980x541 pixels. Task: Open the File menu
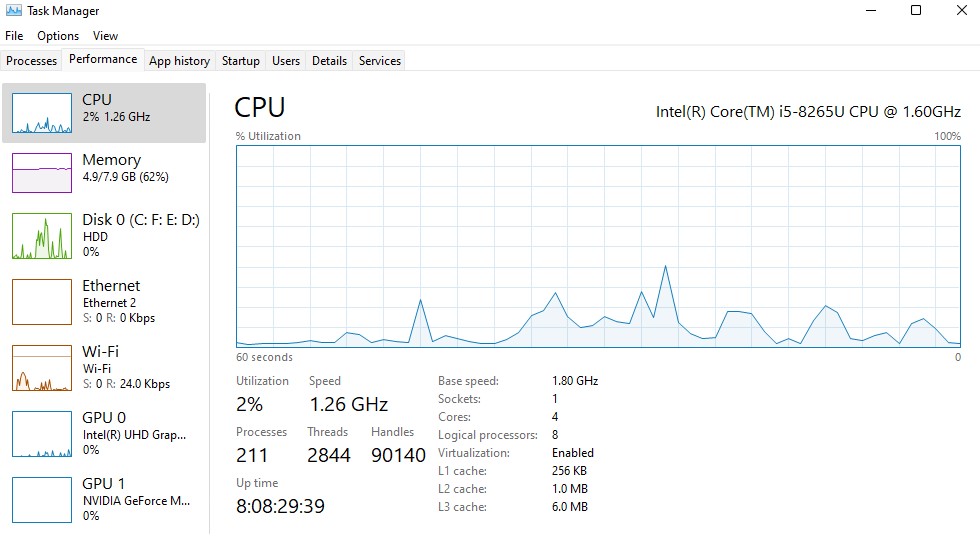[14, 36]
